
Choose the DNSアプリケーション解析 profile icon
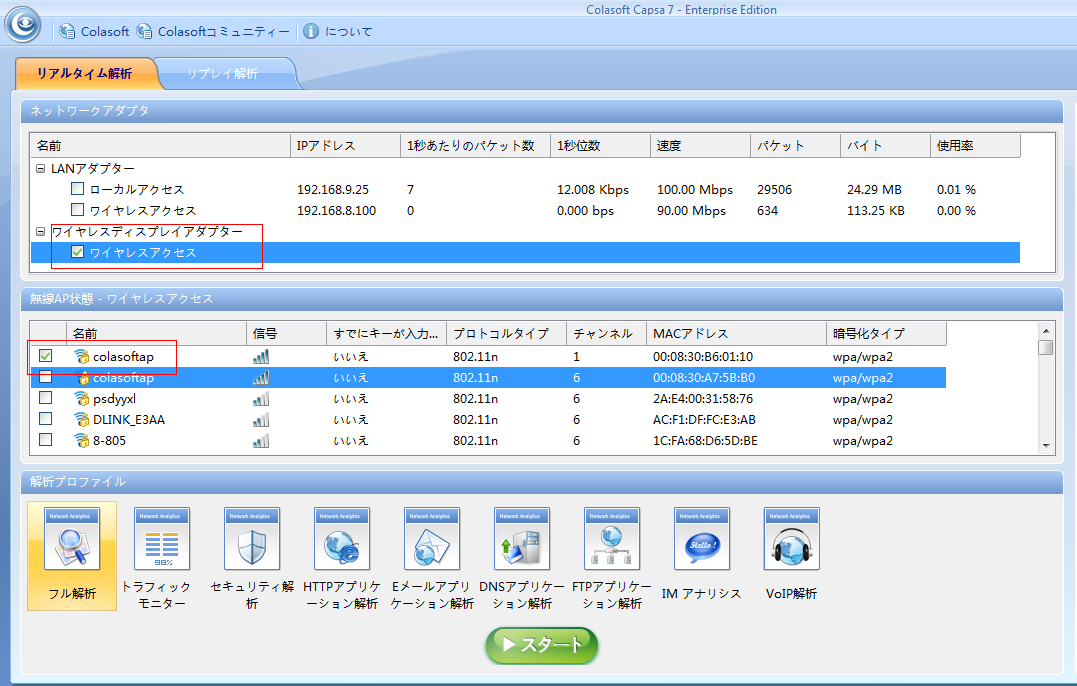point(521,539)
